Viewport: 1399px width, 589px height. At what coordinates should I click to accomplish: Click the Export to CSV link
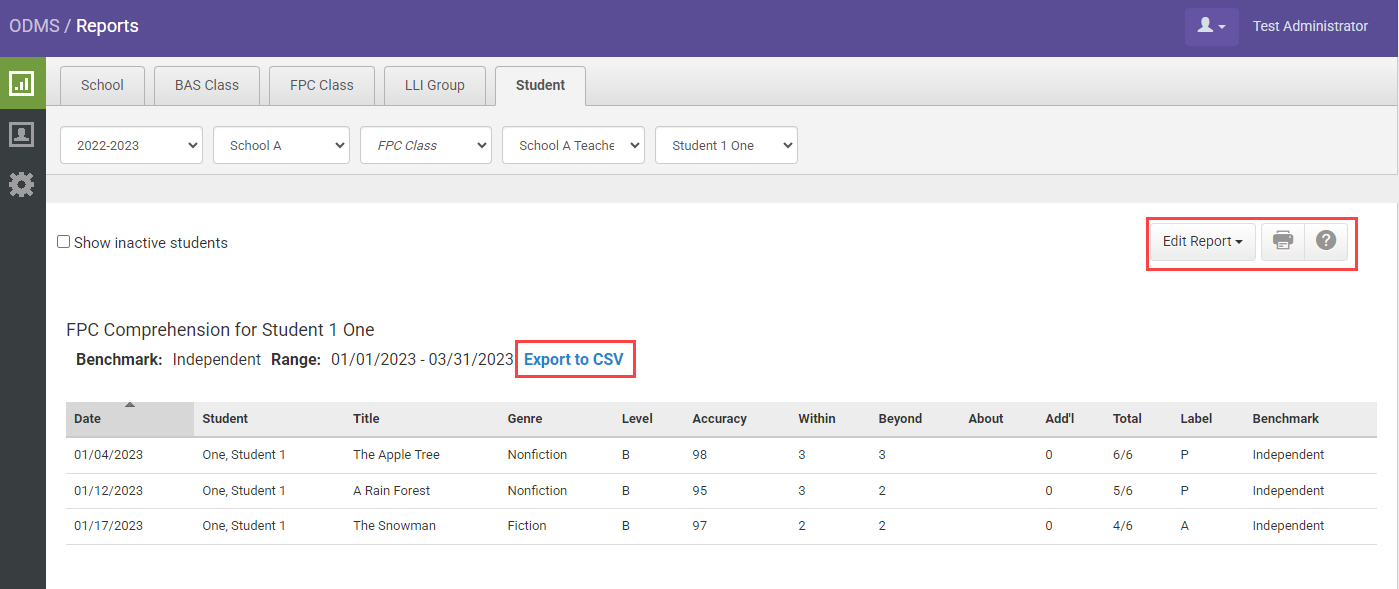[574, 359]
